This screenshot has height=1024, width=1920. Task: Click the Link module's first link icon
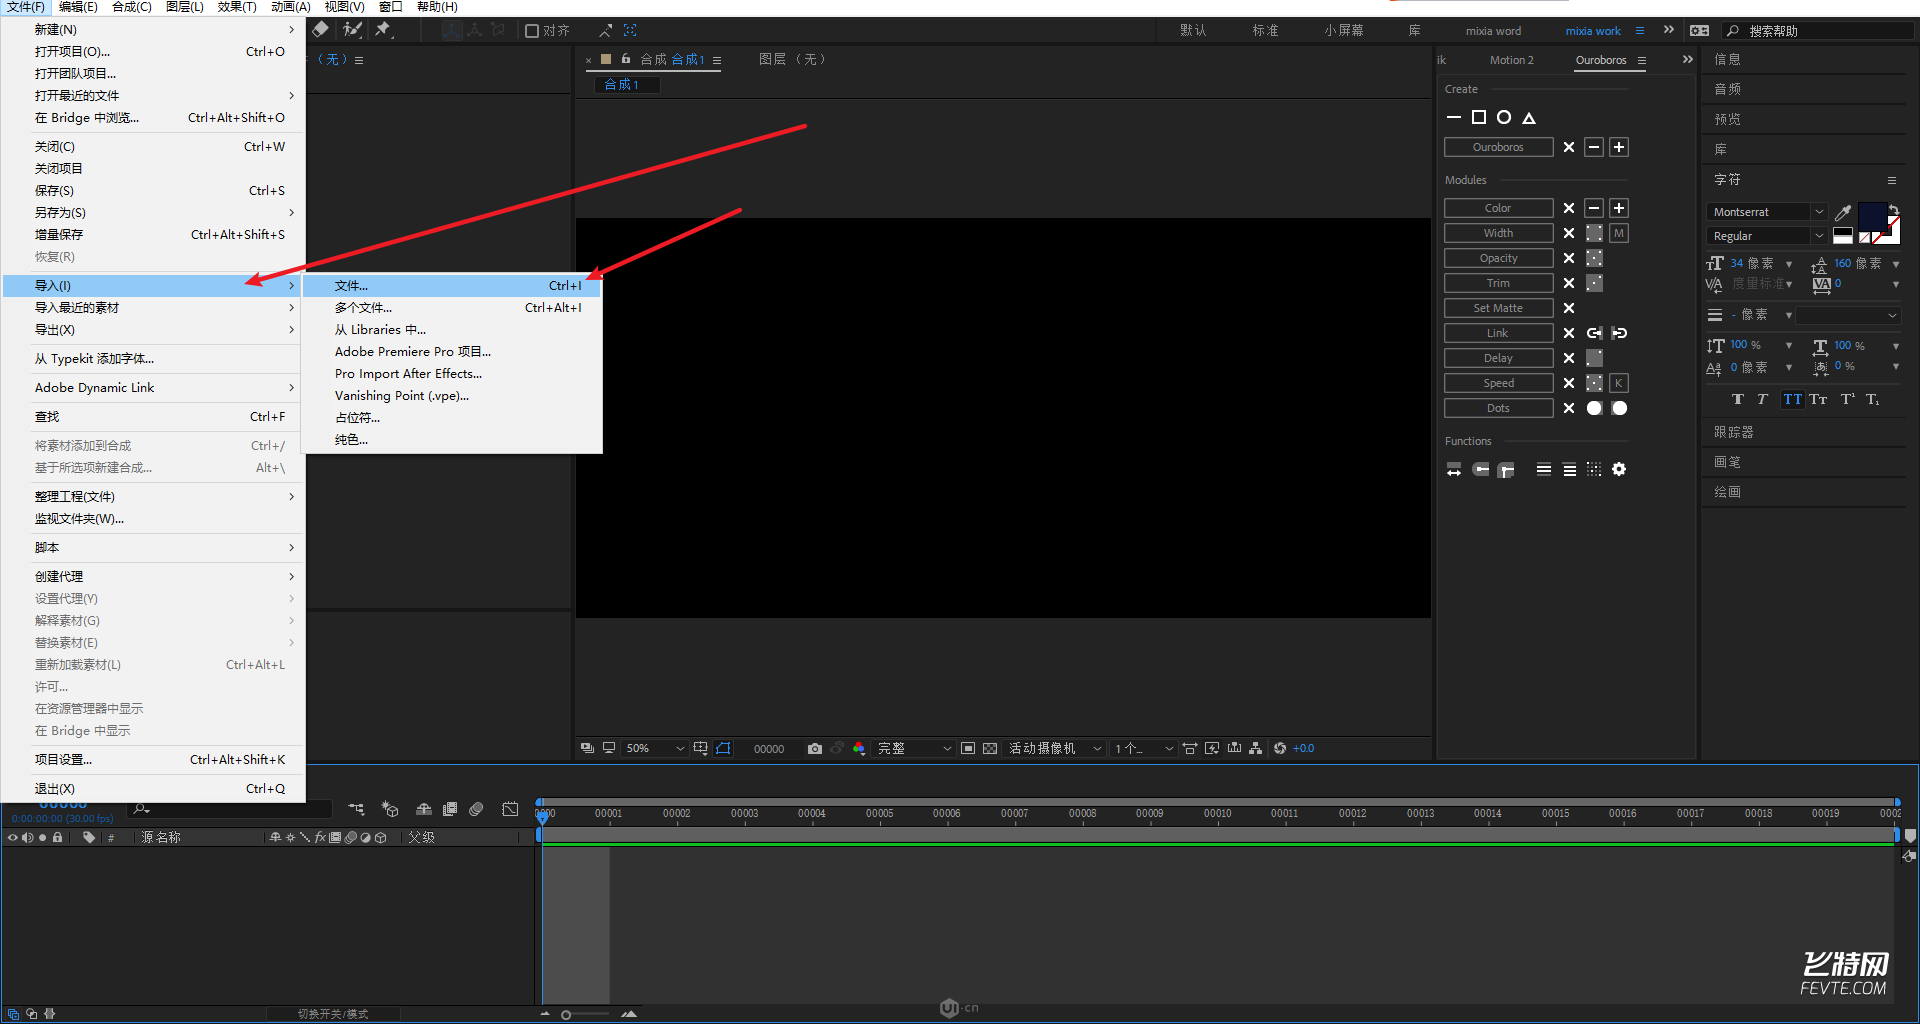click(1594, 333)
